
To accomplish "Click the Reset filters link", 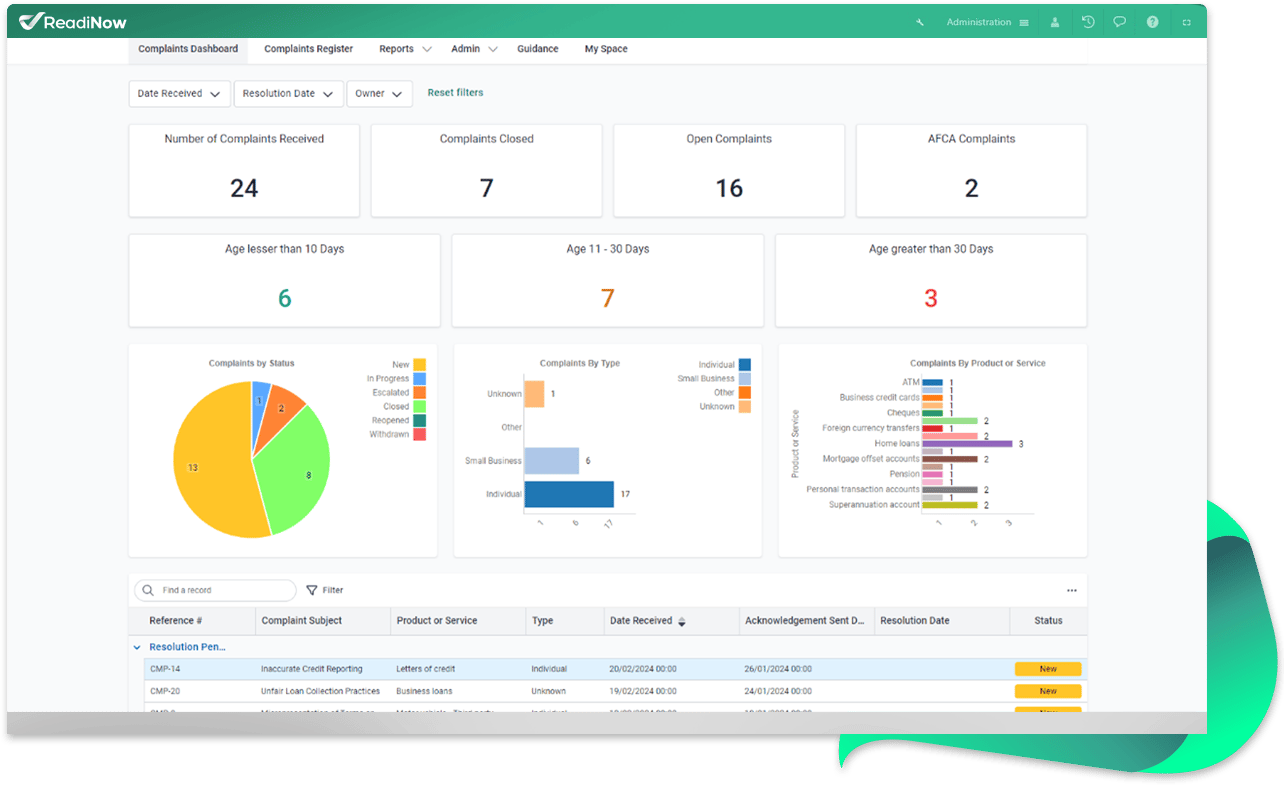I will click(455, 93).
